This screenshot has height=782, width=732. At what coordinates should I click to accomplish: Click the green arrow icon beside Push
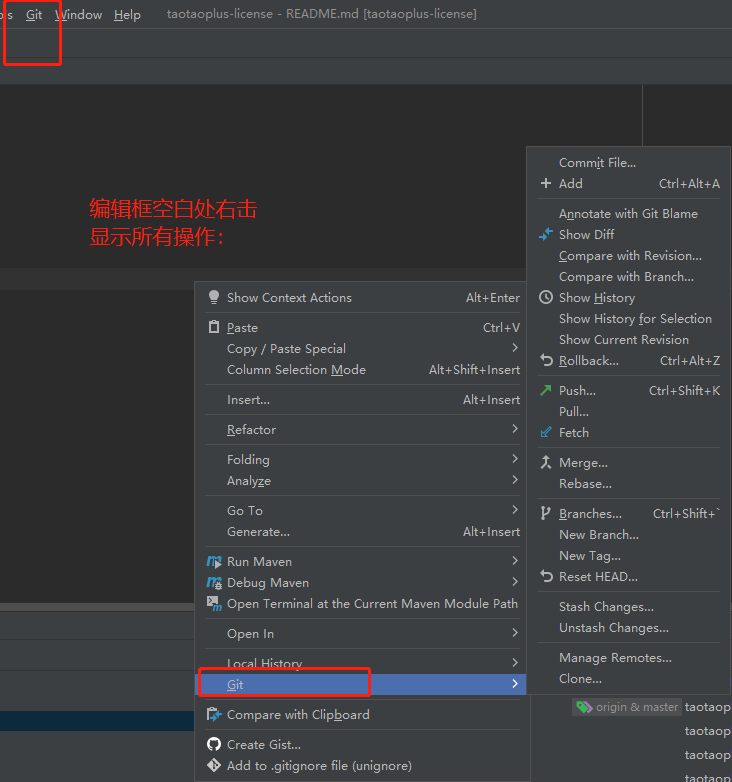coord(546,390)
